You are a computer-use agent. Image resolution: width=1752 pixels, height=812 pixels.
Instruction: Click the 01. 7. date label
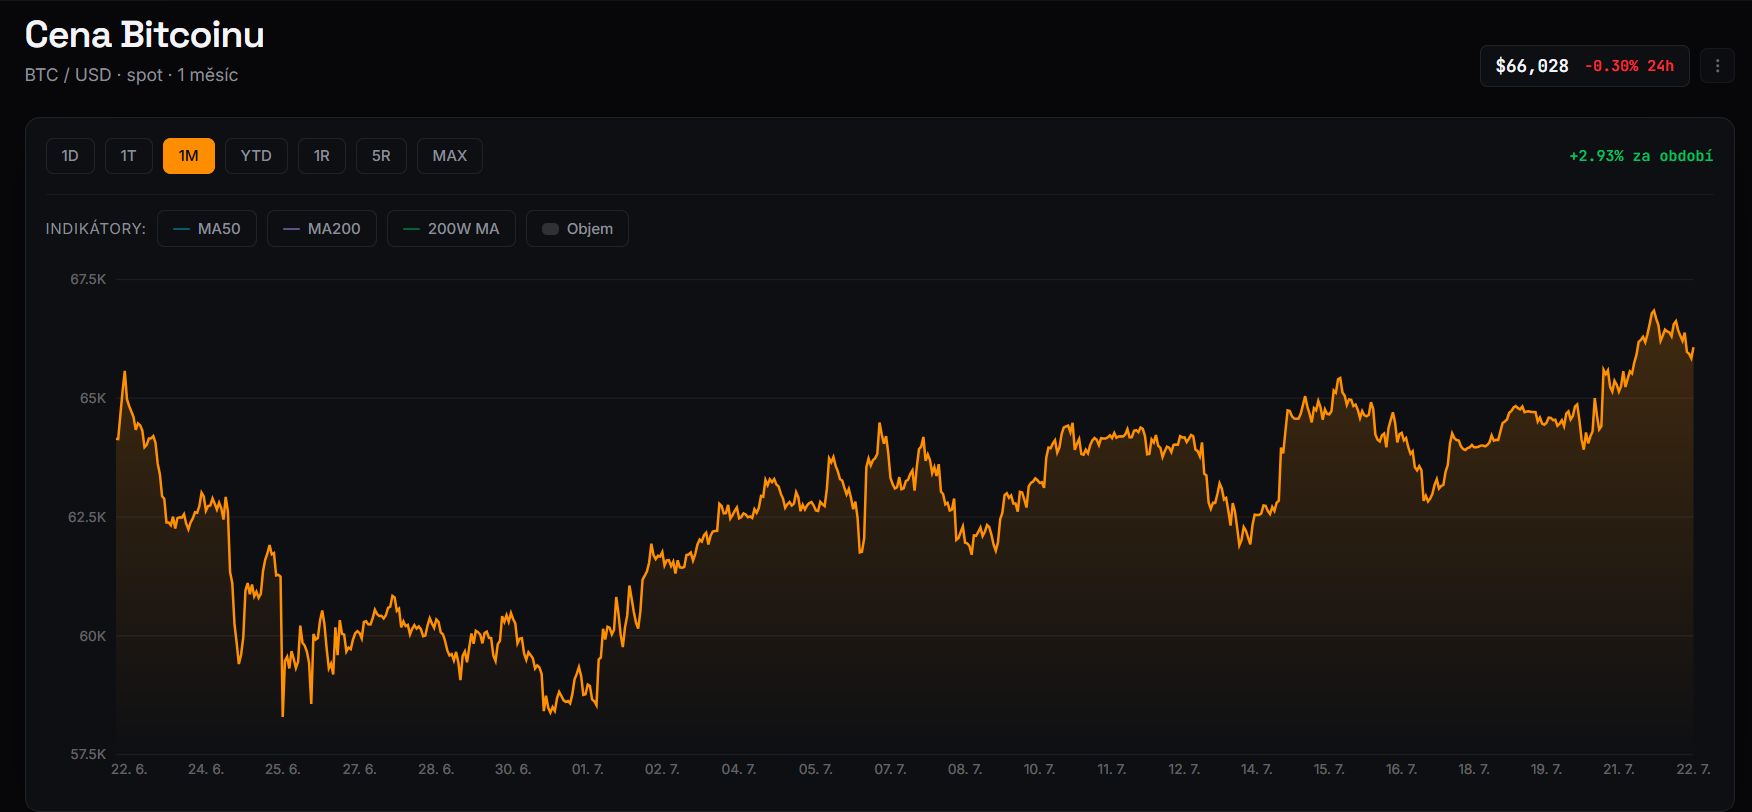[x=588, y=769]
